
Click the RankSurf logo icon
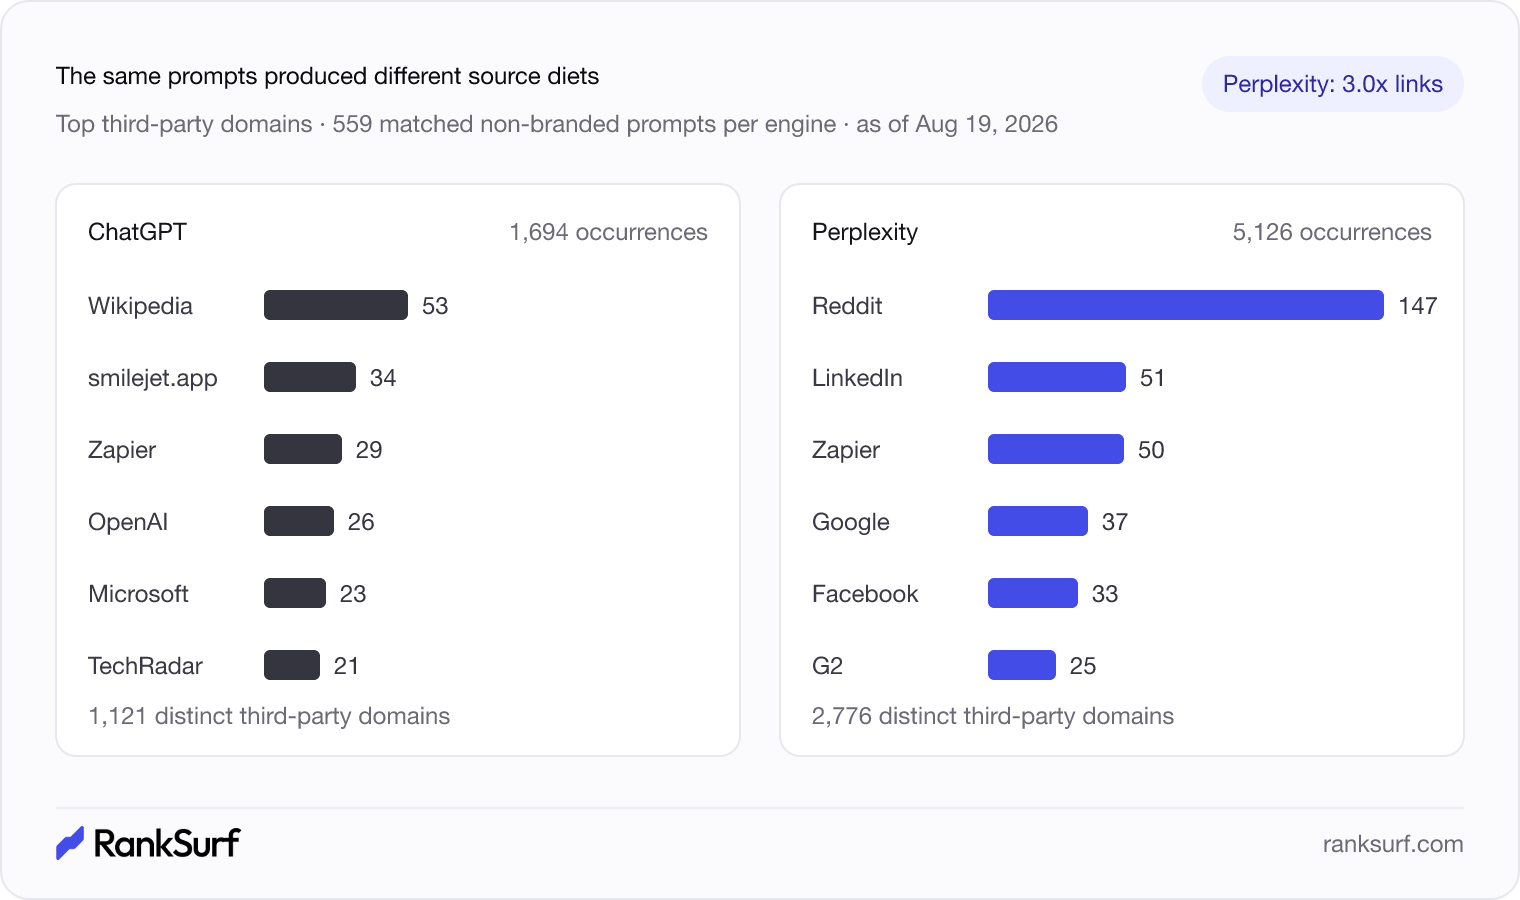coord(70,843)
